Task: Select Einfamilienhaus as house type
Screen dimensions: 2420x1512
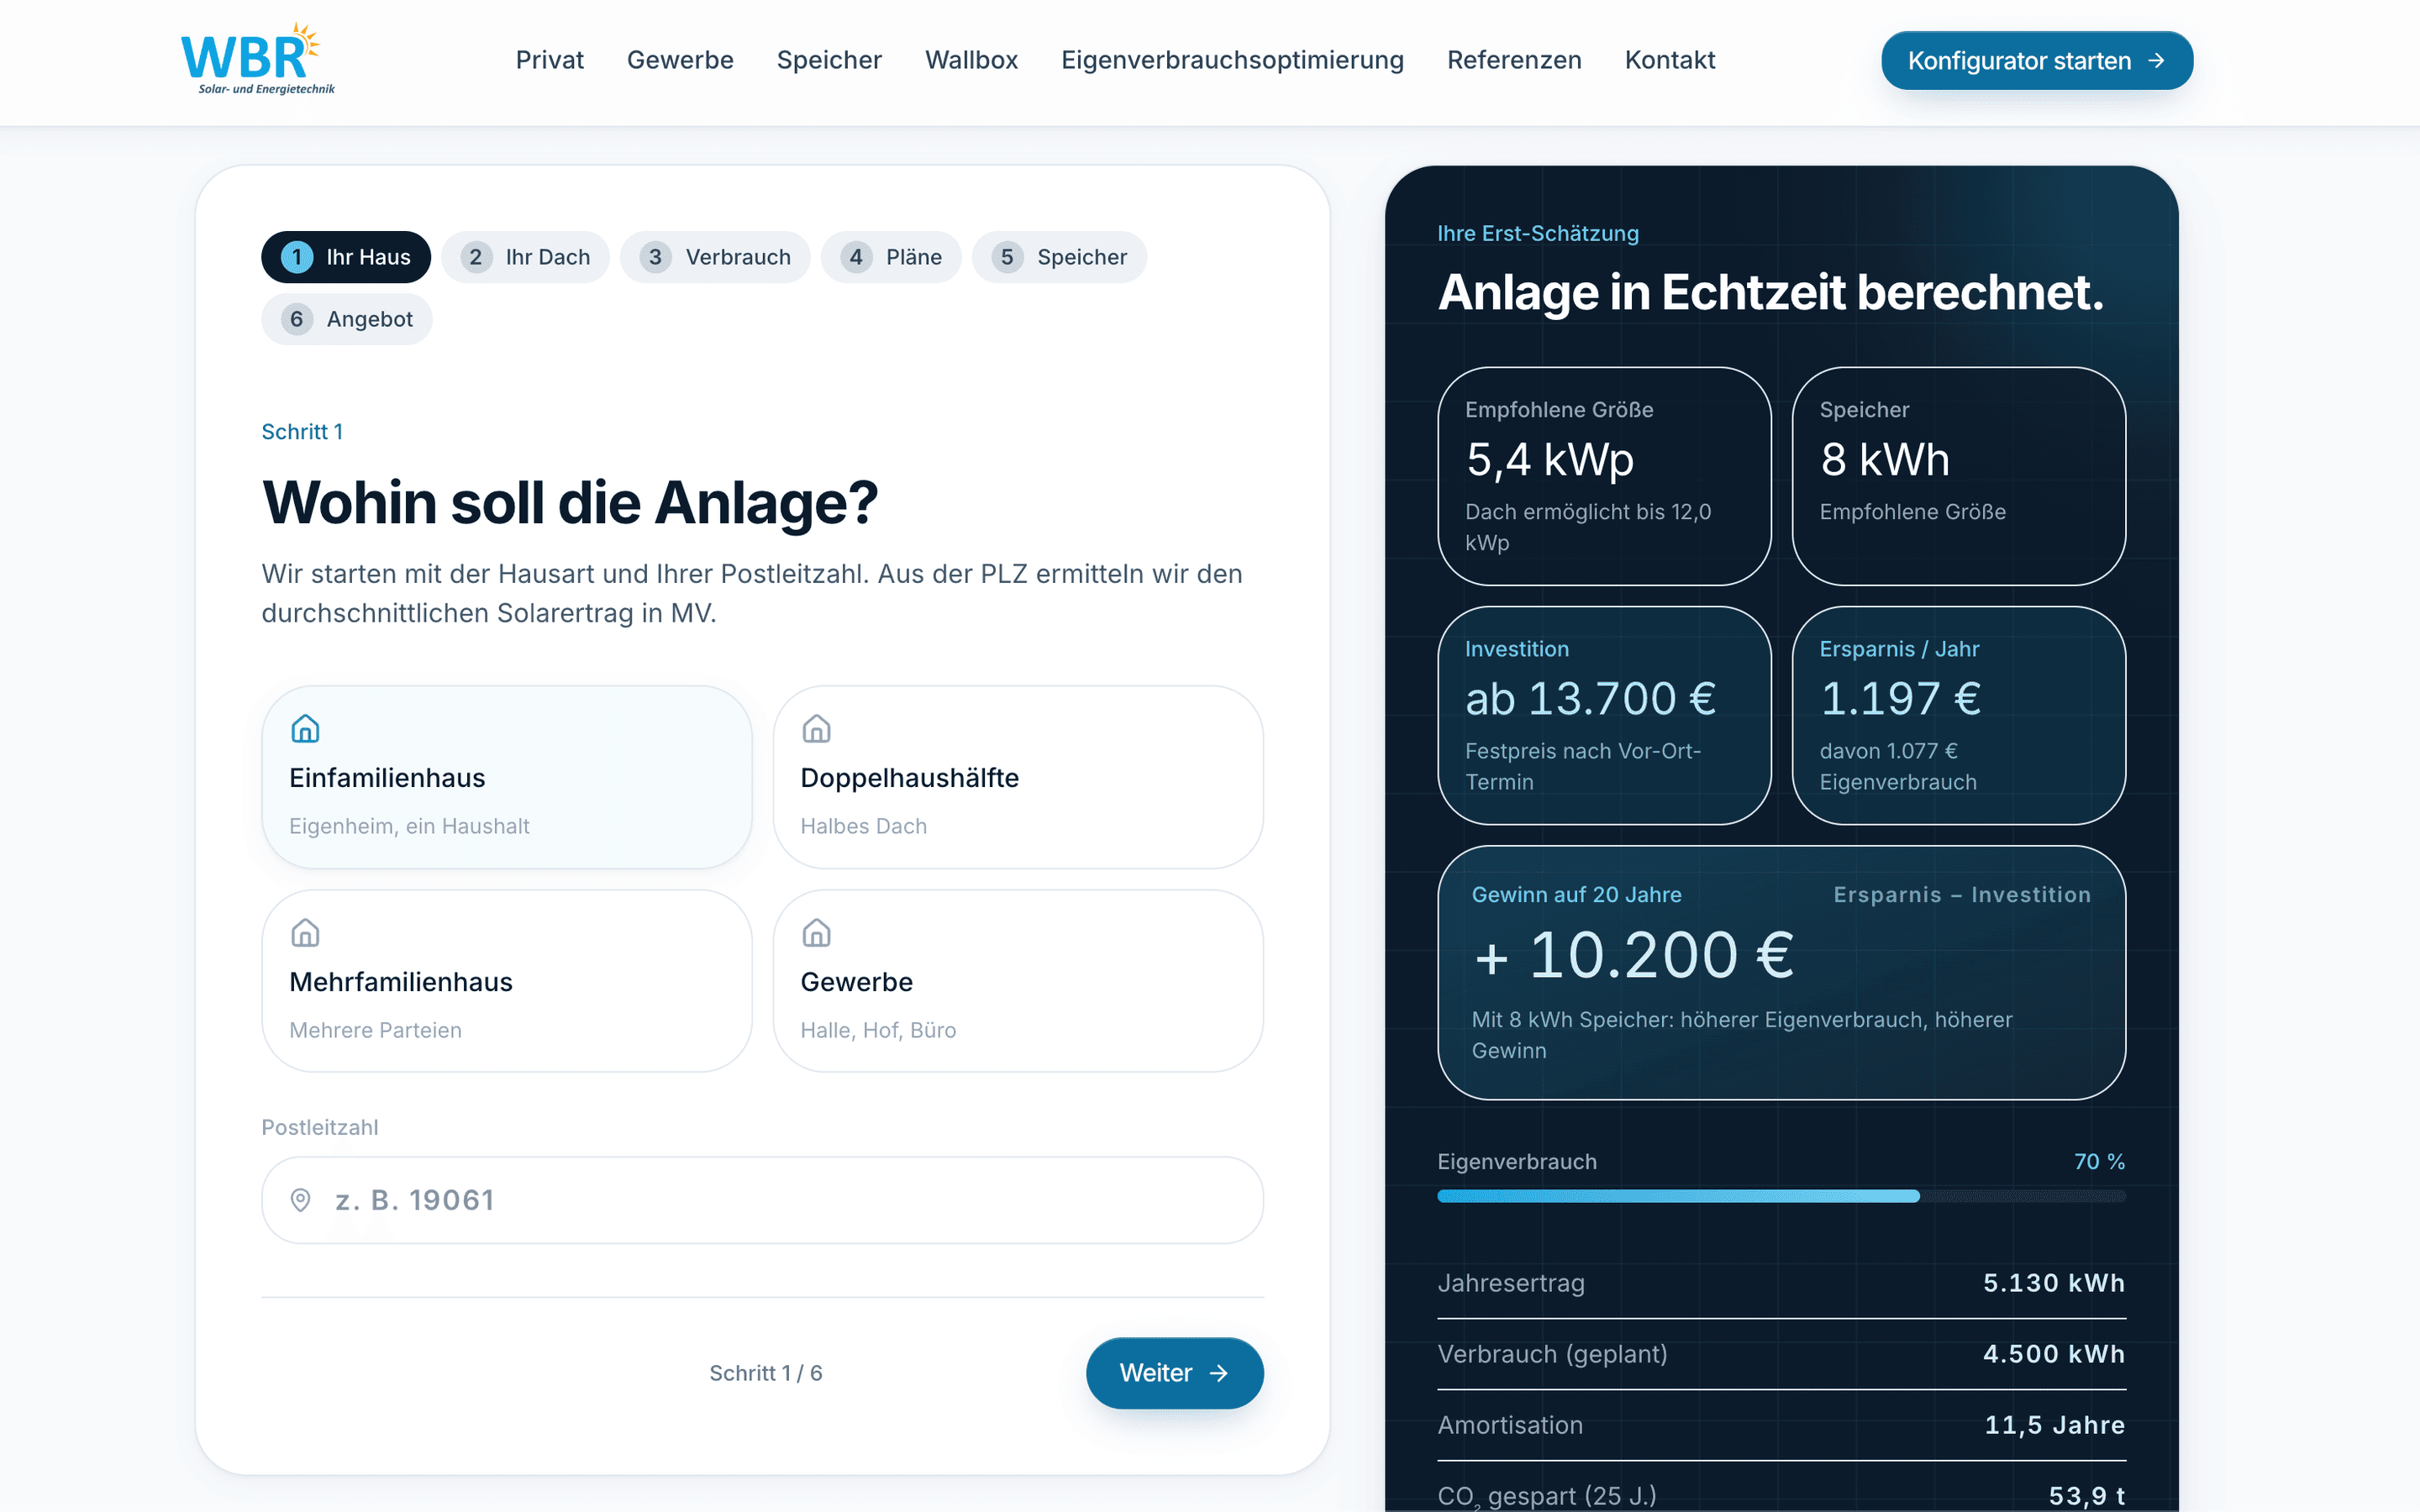Action: pos(507,777)
